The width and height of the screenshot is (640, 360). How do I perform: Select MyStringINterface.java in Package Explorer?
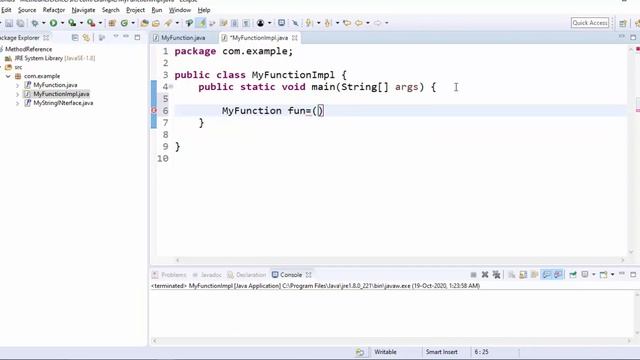pos(63,103)
